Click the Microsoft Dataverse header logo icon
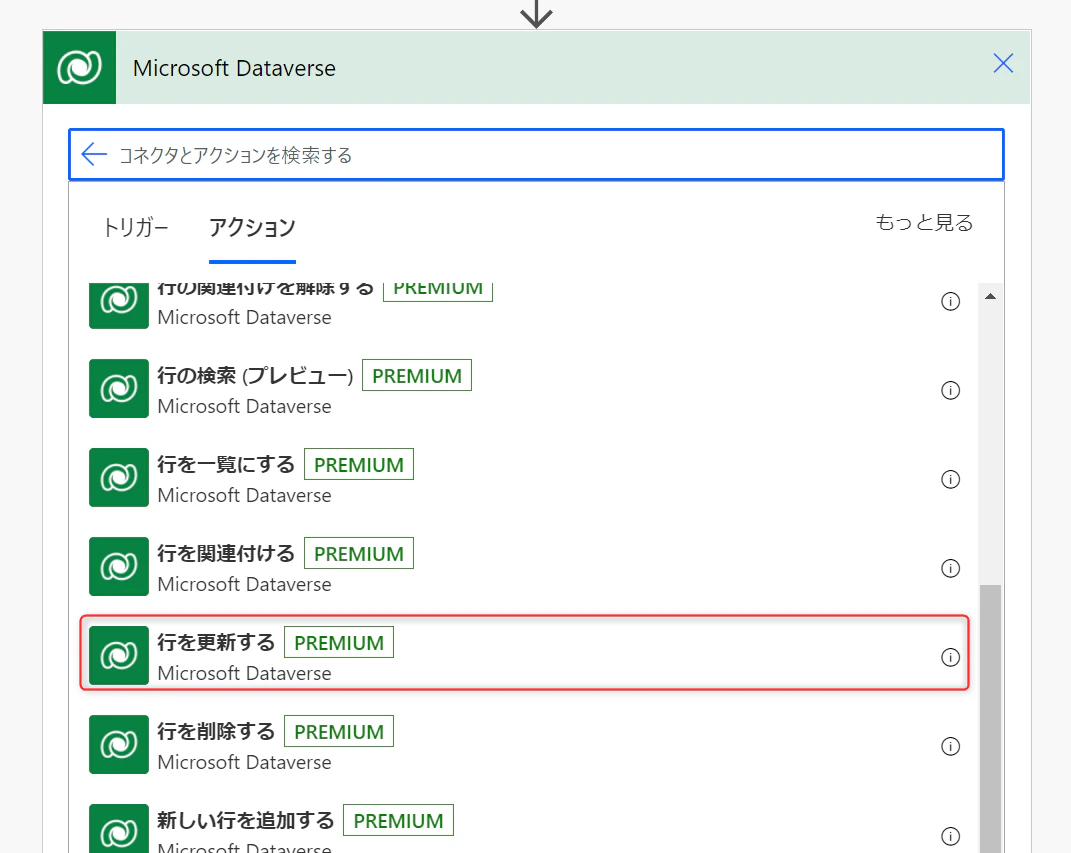This screenshot has width=1071, height=853. pyautogui.click(x=79, y=68)
